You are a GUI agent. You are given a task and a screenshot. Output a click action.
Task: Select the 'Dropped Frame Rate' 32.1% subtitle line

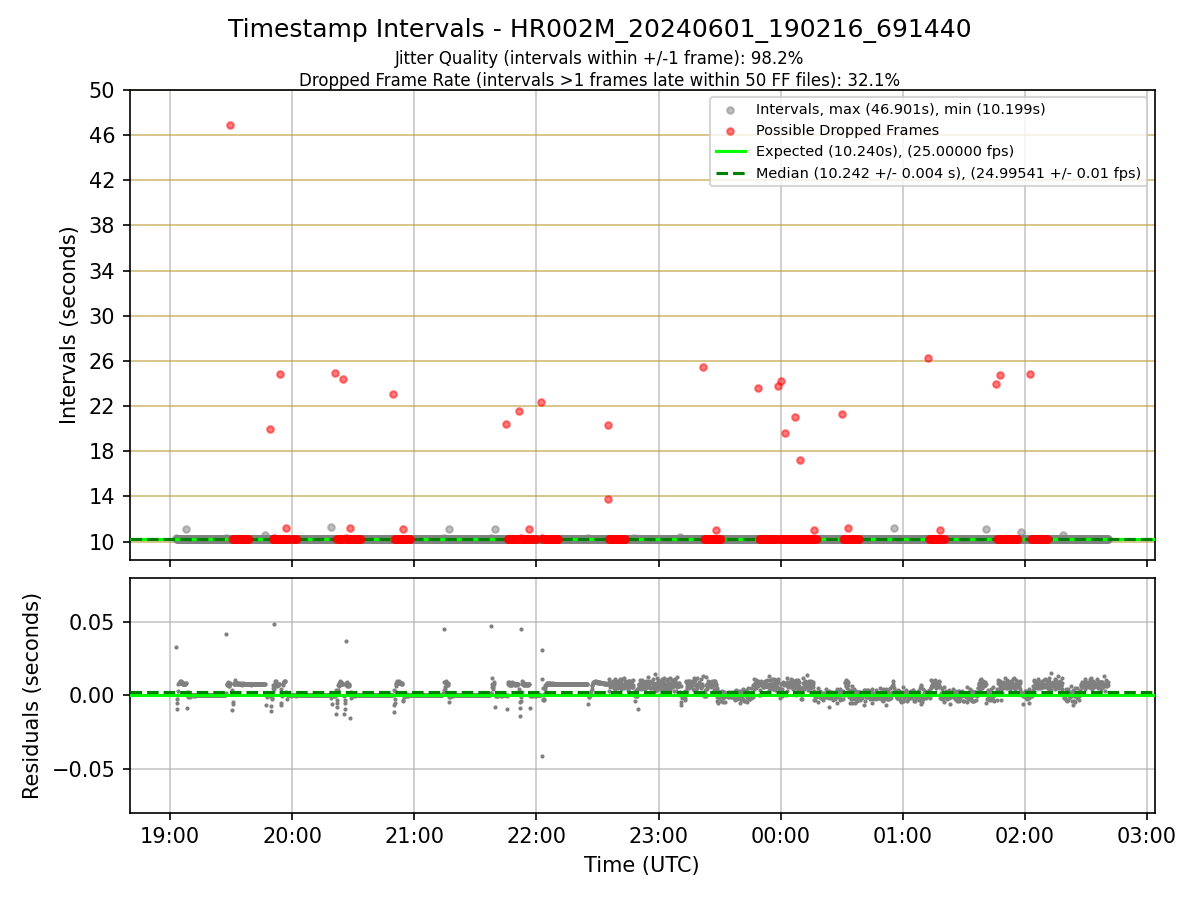tap(599, 80)
